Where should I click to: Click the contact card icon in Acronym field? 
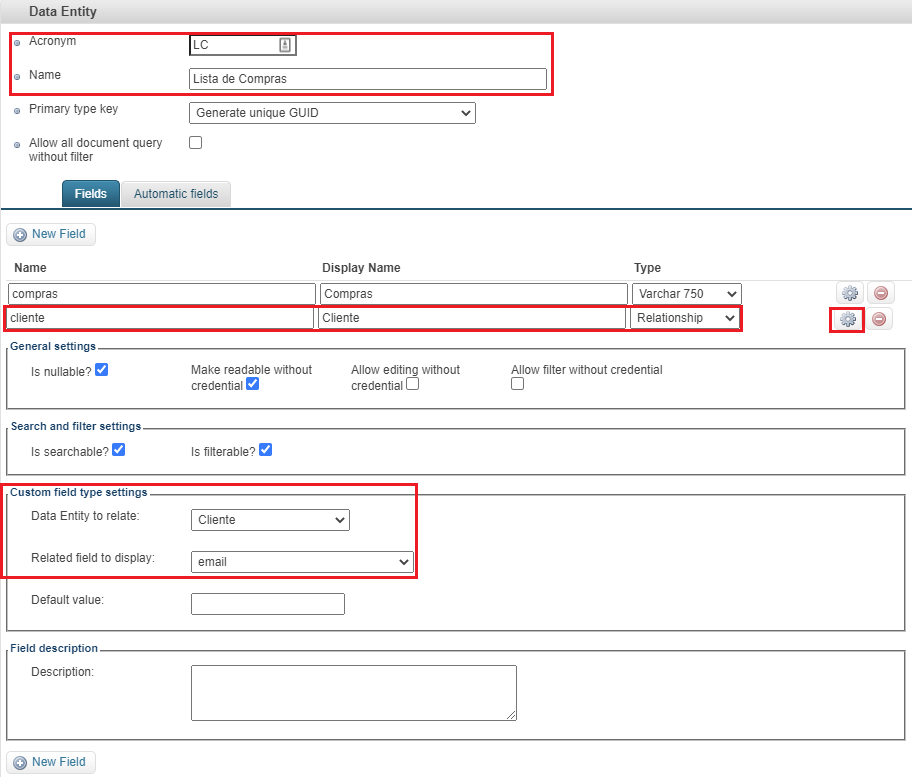(x=284, y=45)
